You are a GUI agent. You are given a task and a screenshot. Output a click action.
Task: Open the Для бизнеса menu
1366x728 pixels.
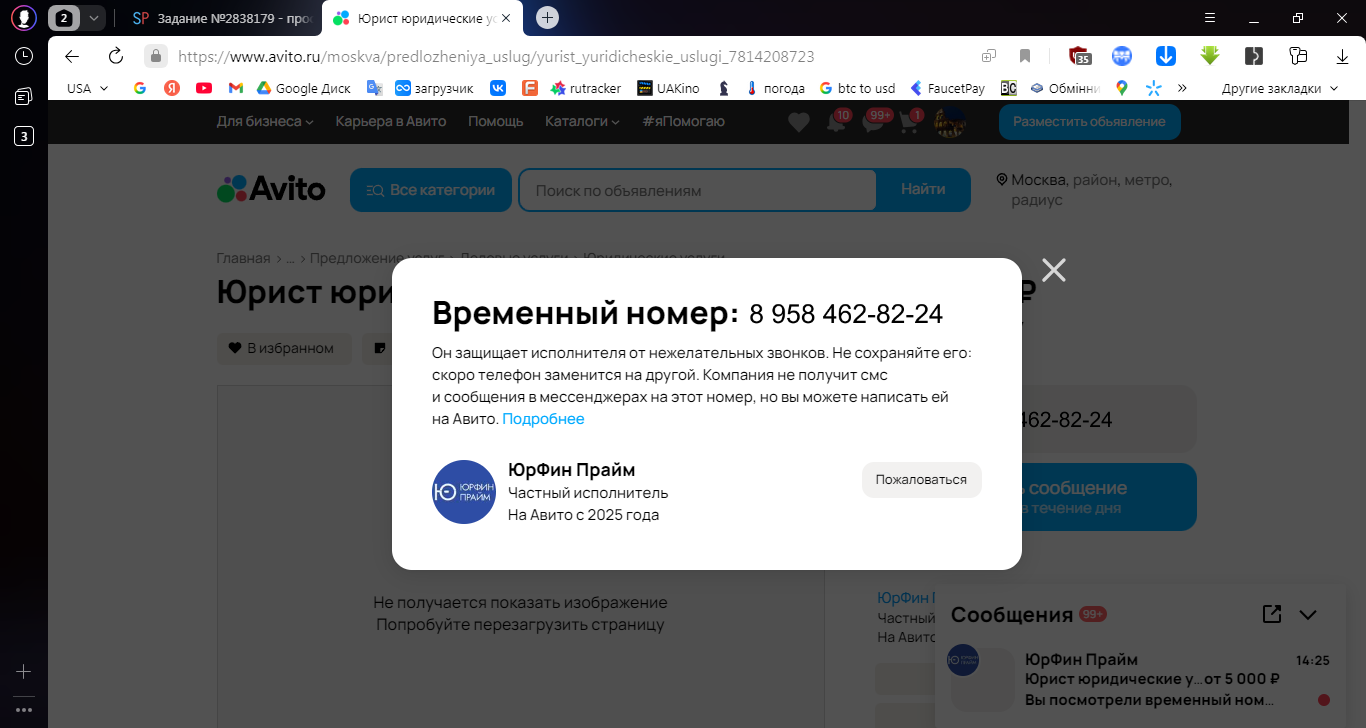(x=265, y=121)
